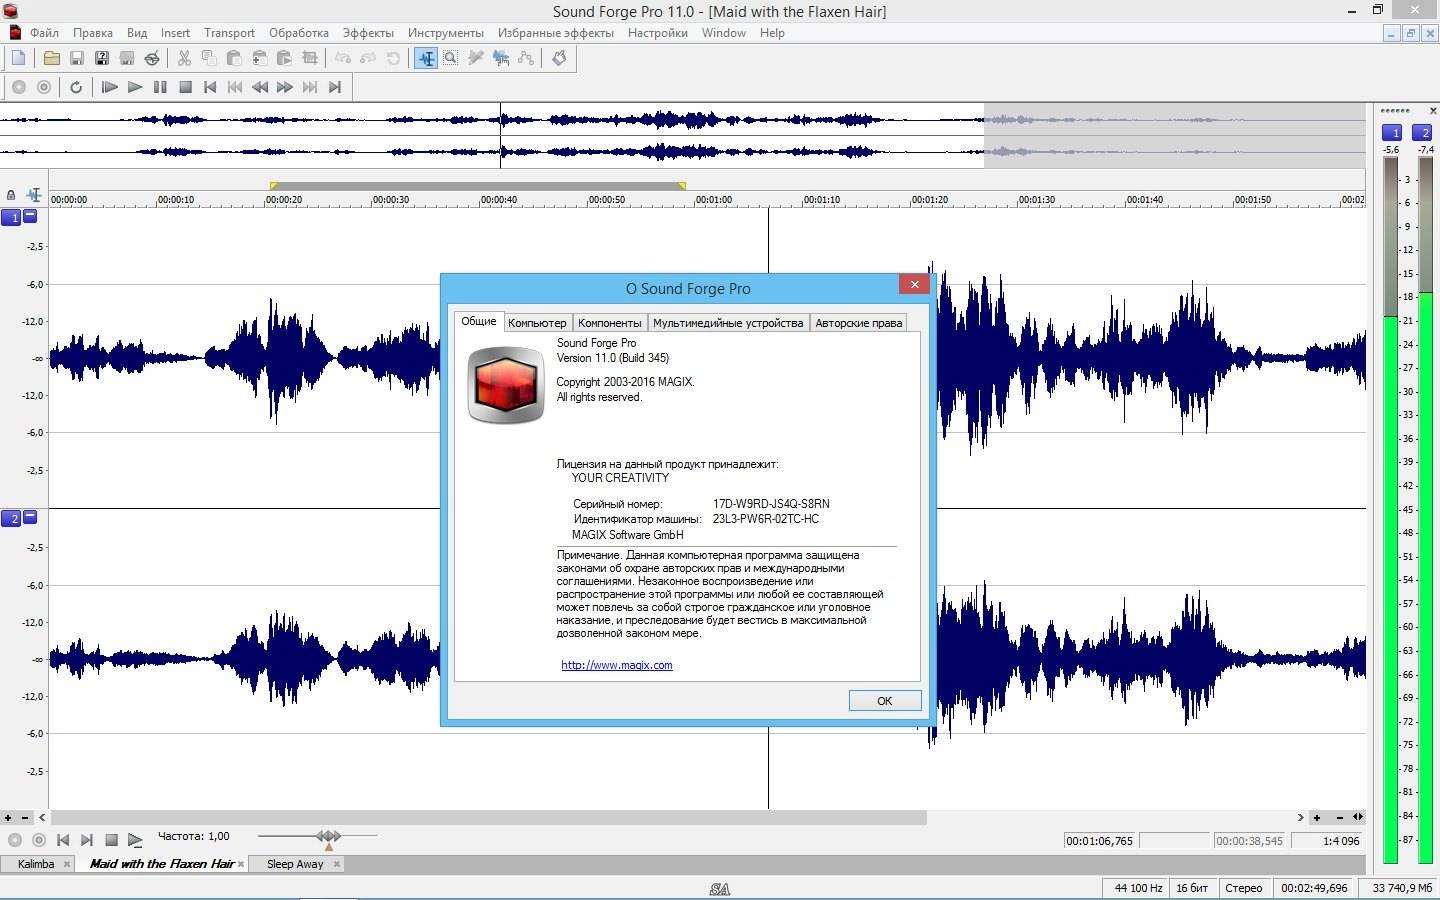
Task: Click the Play icon in the bottom window transport
Action: [135, 840]
